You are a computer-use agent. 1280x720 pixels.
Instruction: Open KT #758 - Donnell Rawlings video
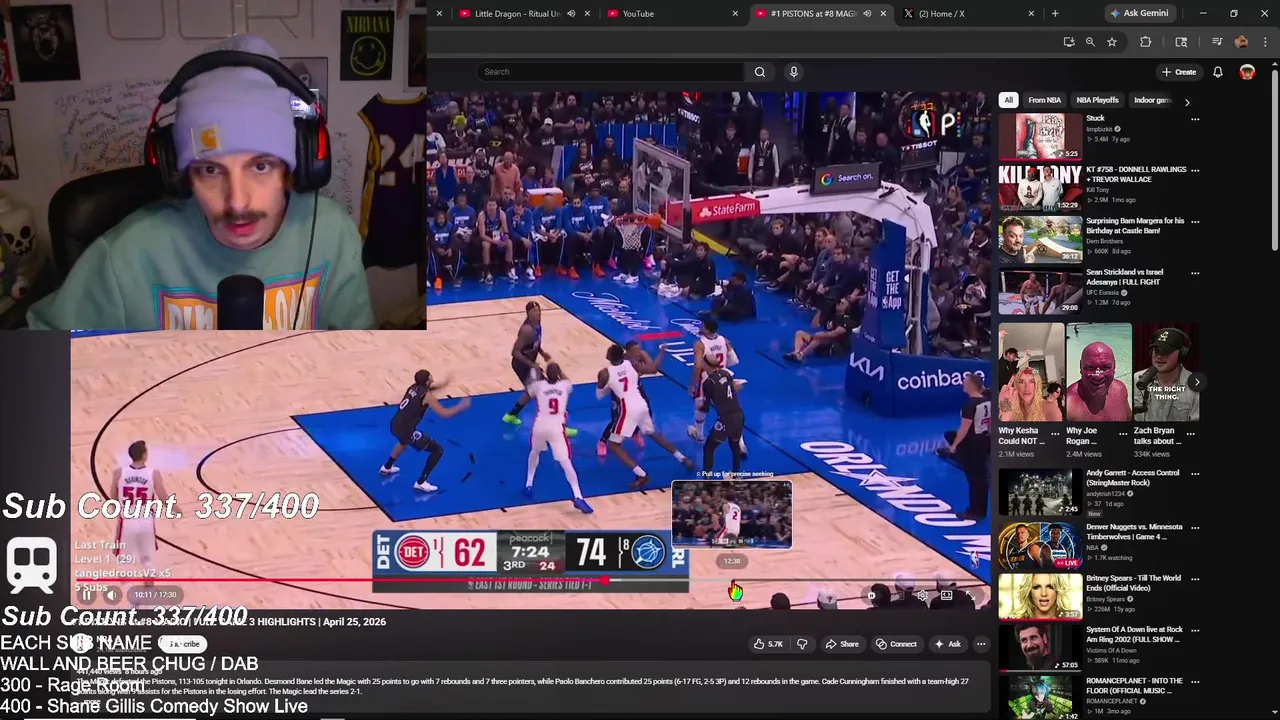click(x=1040, y=187)
